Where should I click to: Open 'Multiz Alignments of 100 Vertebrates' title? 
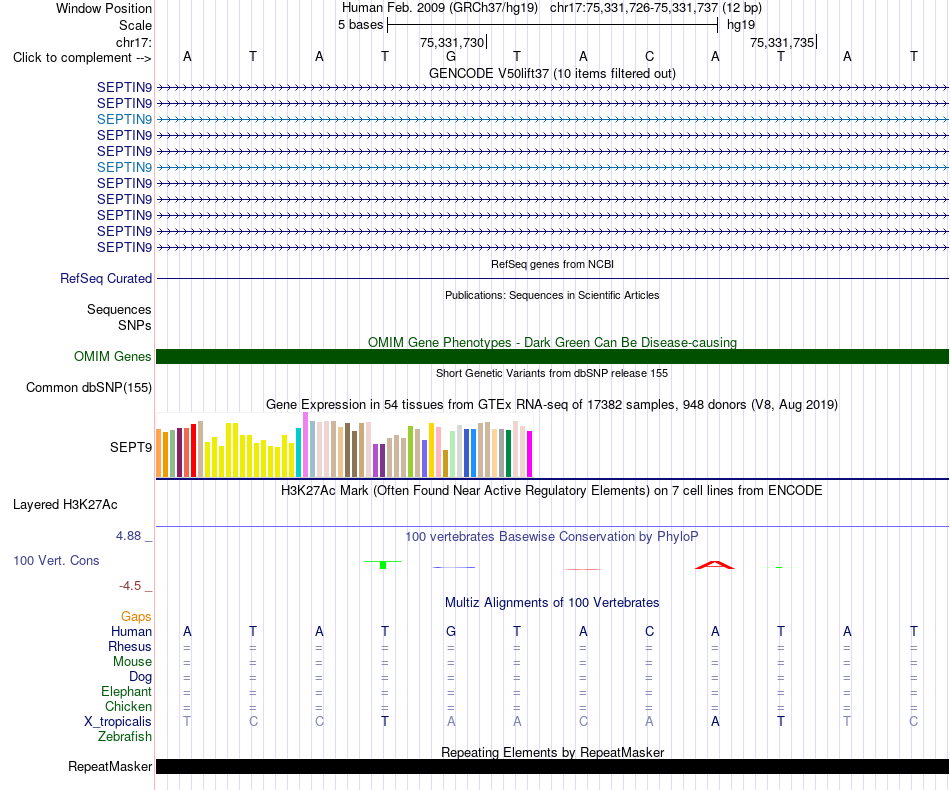[x=552, y=603]
